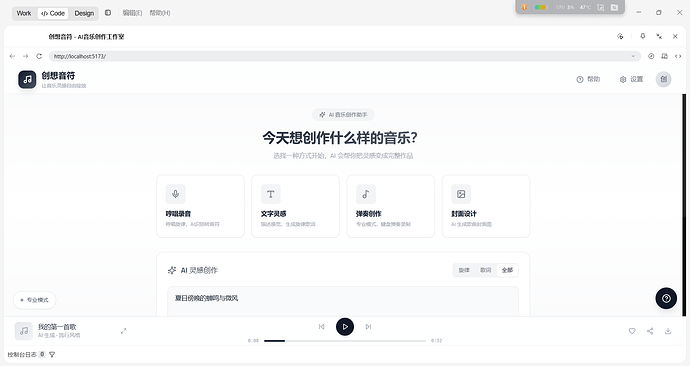Click the cloud sync icon in title row

pyautogui.click(x=620, y=36)
